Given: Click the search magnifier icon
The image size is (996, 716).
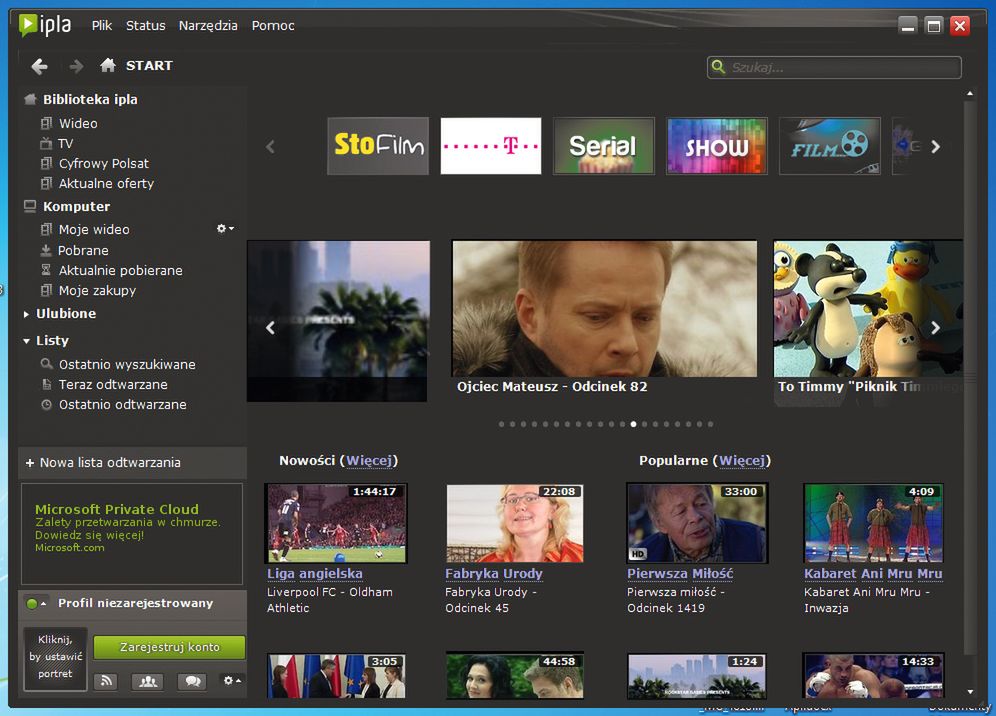Looking at the screenshot, I should point(718,67).
